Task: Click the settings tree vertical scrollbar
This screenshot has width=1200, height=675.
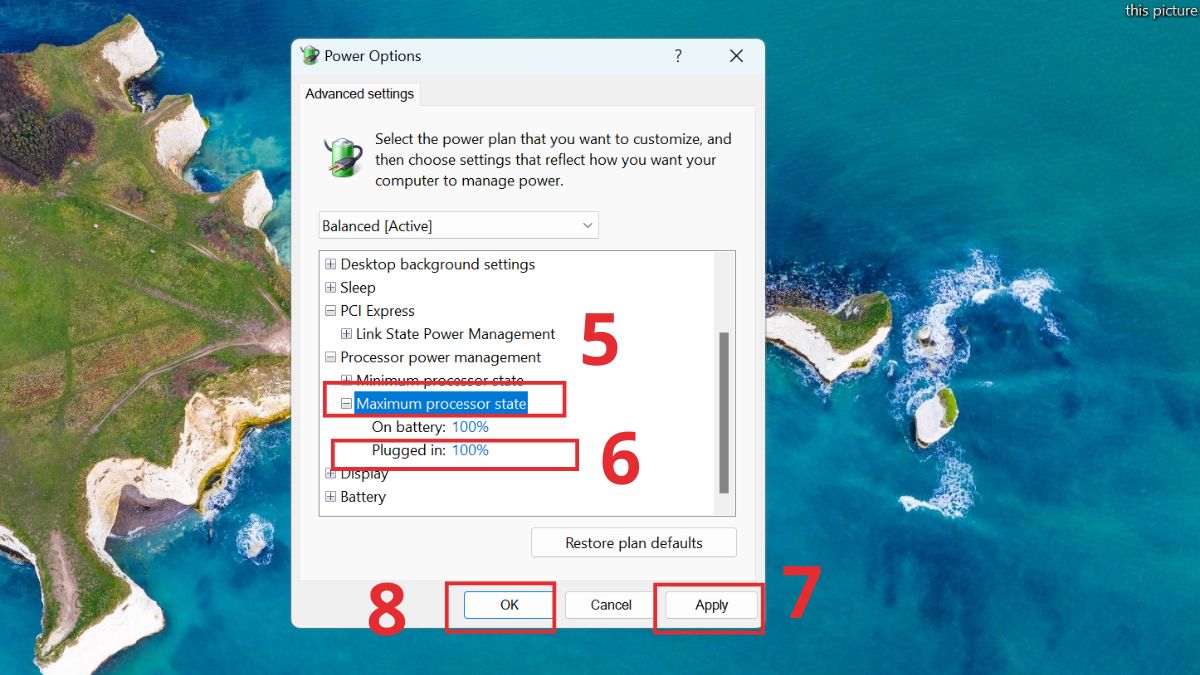Action: (724, 412)
